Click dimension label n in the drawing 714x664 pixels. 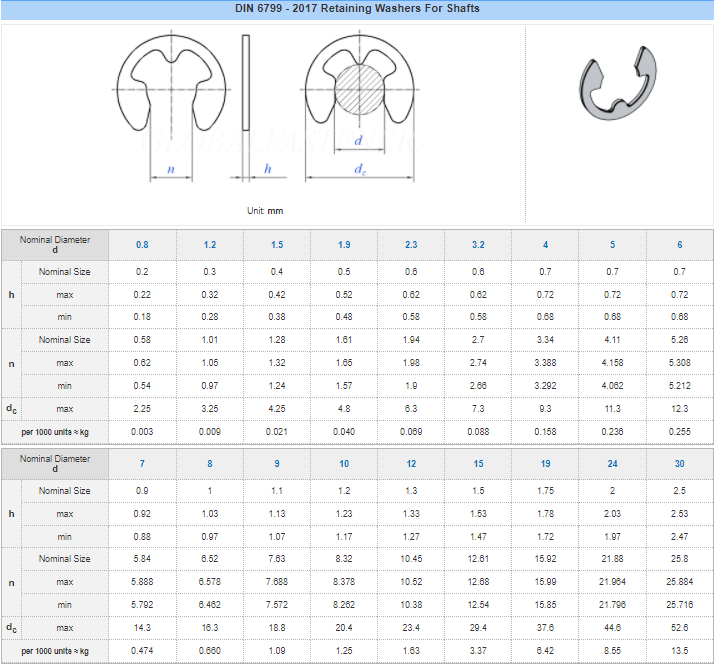[x=171, y=169]
